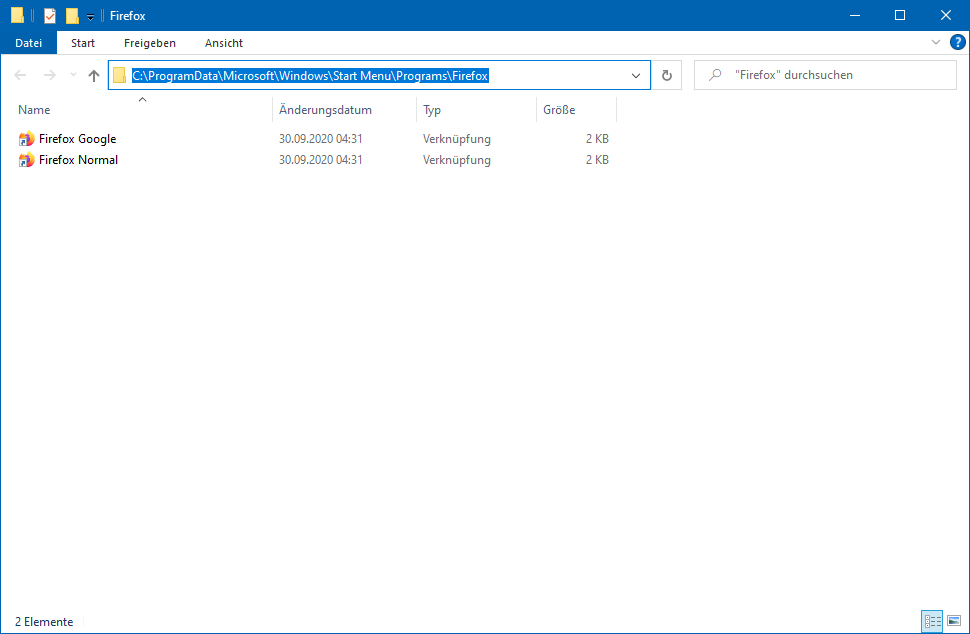Open the Freigeben ribbon tab
This screenshot has width=970, height=634.
click(x=150, y=43)
